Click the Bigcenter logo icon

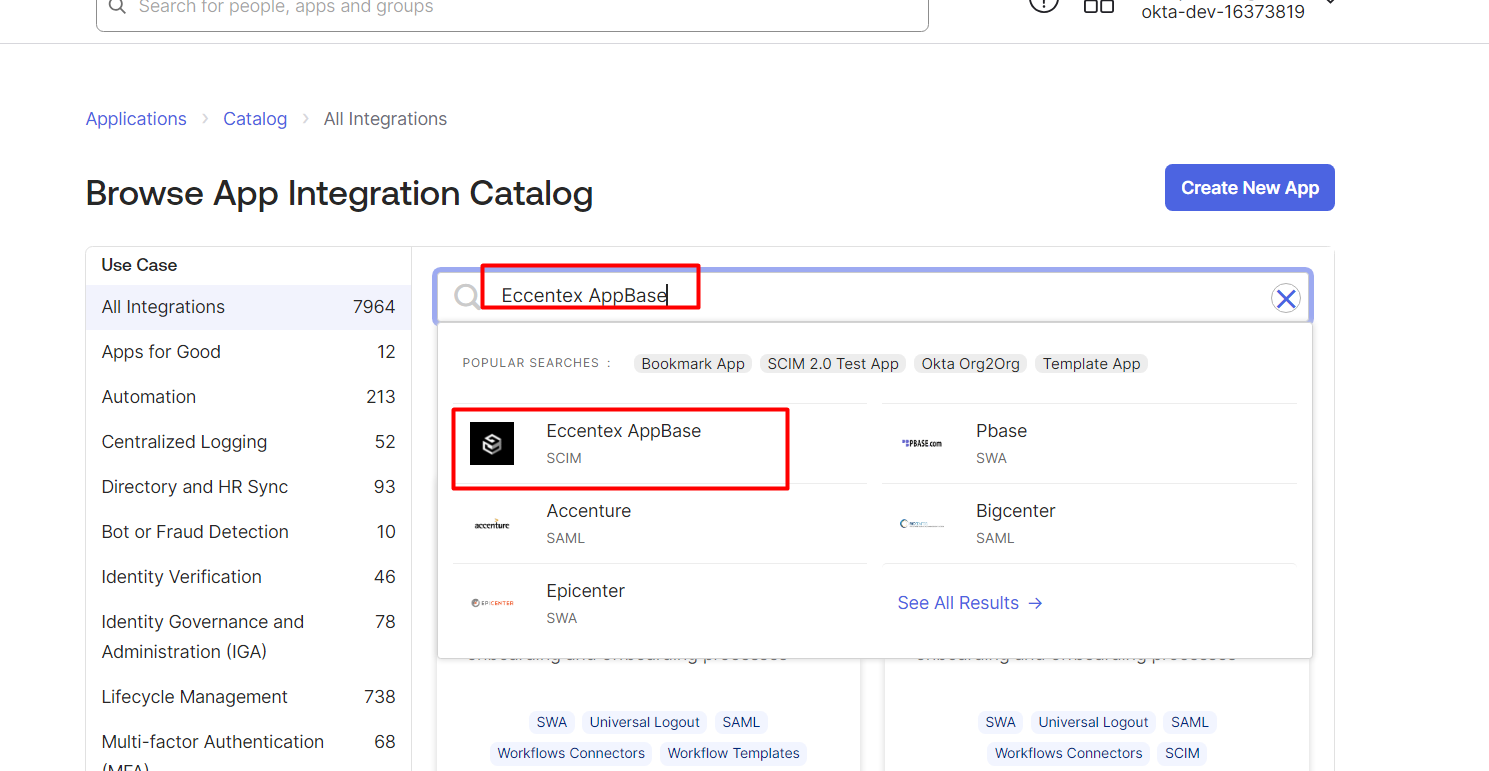tap(921, 523)
